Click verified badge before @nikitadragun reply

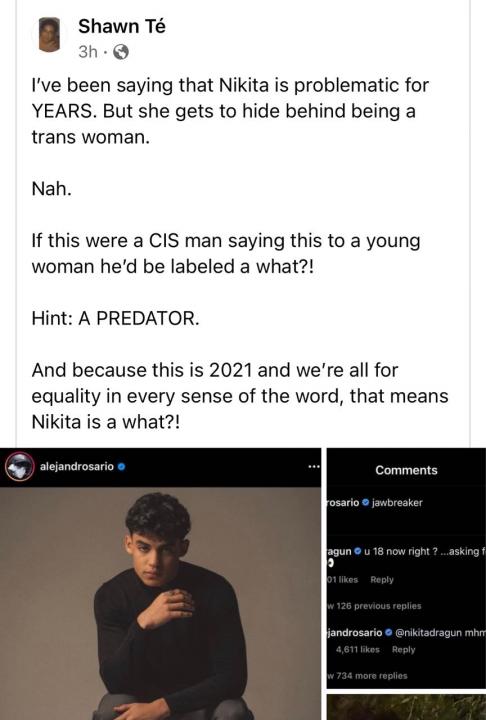(389, 633)
